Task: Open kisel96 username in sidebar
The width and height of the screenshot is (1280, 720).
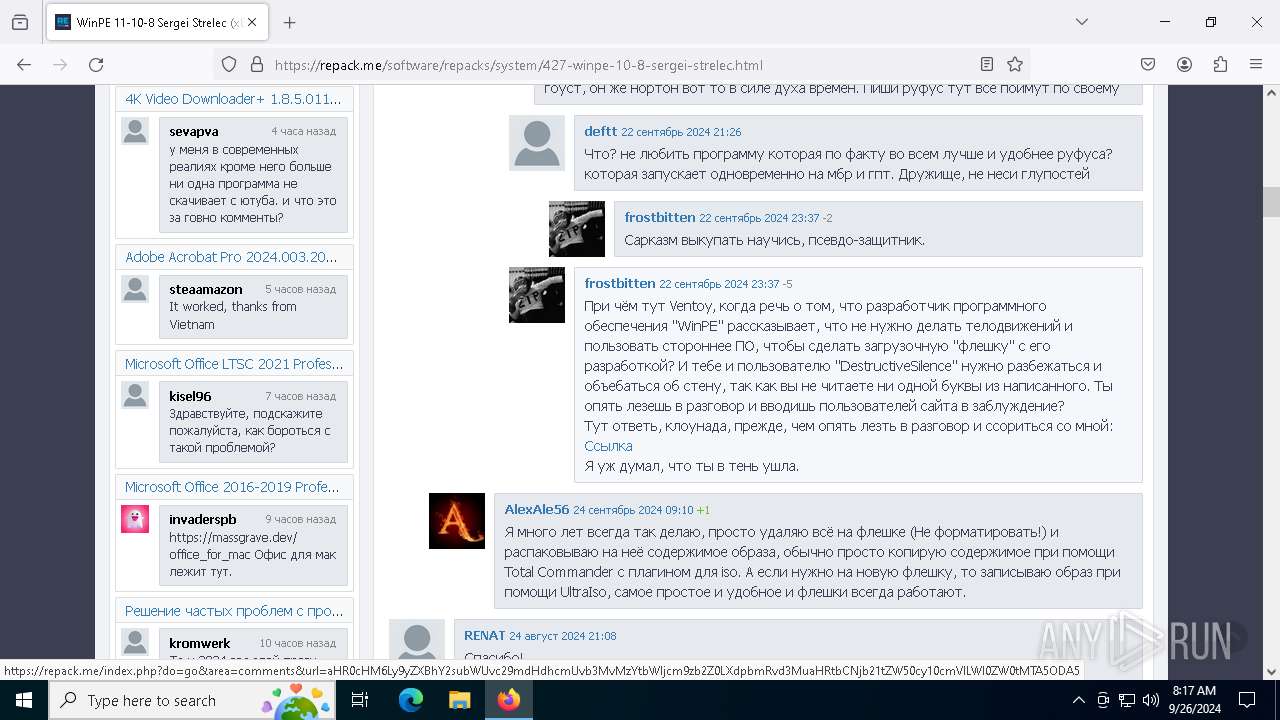Action: tap(190, 396)
